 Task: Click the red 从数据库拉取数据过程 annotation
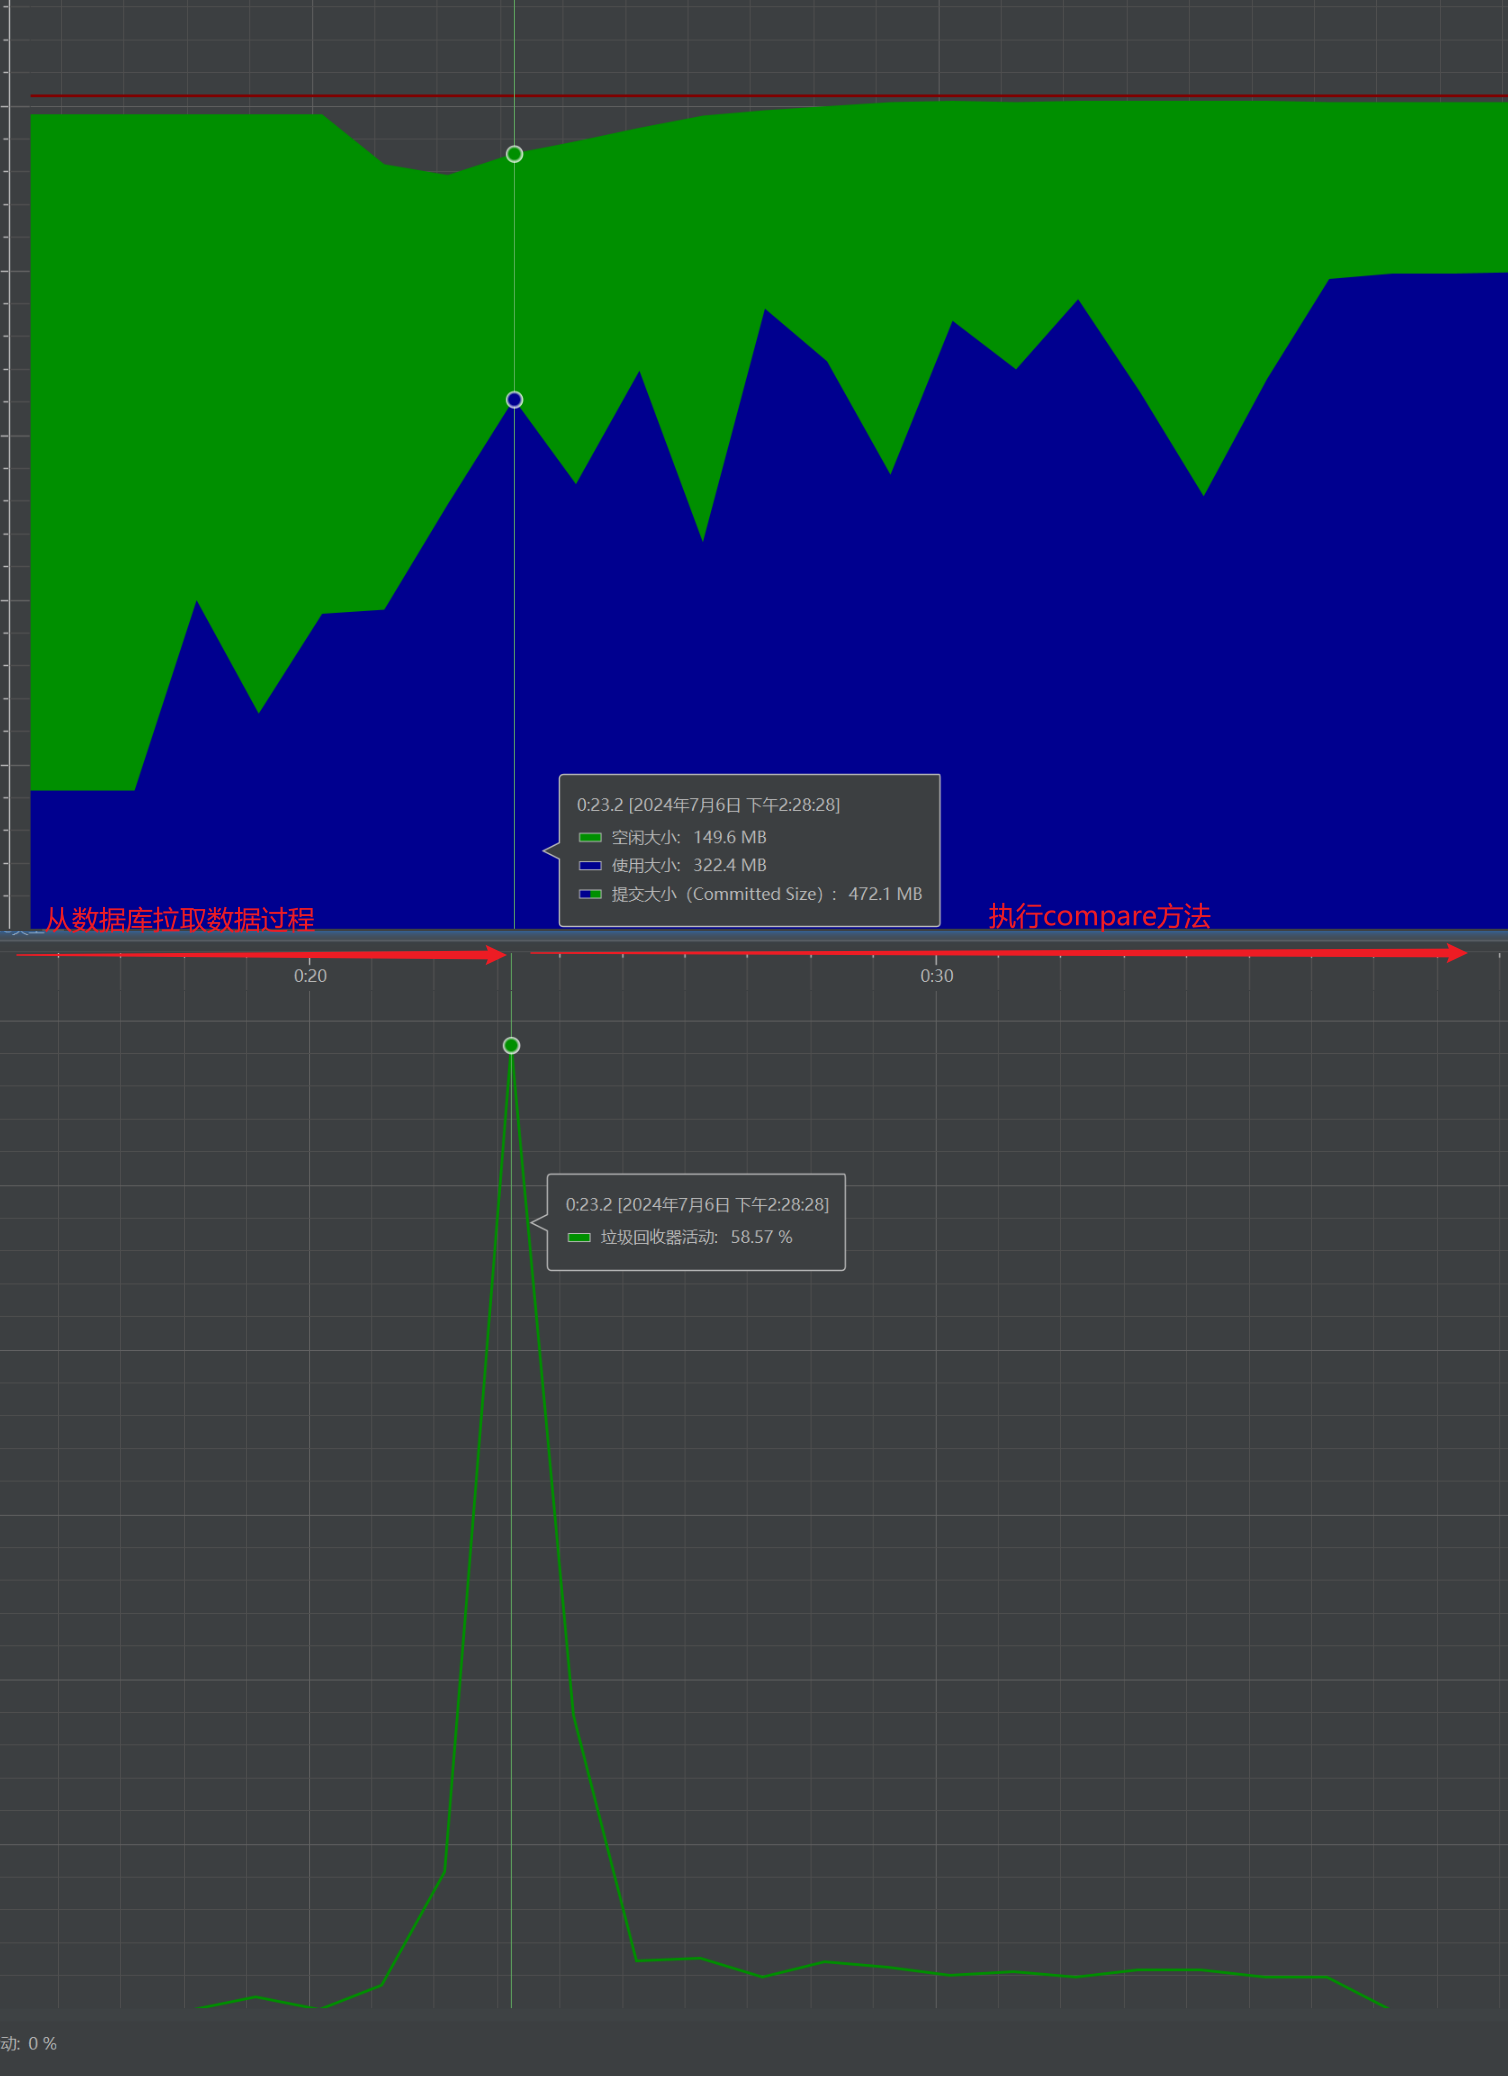(x=180, y=919)
